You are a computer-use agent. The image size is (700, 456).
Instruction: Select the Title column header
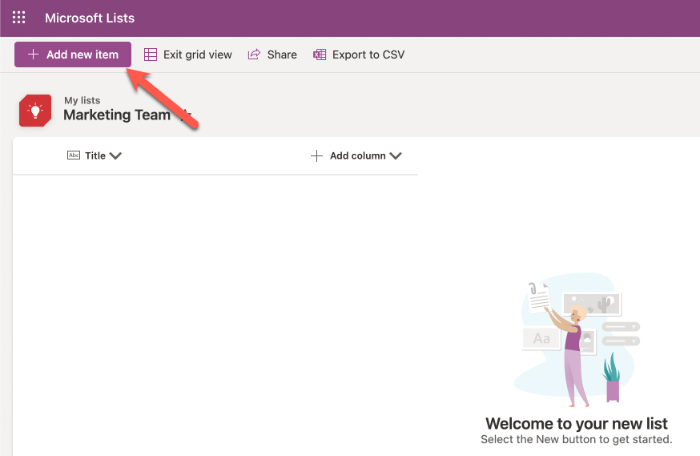click(x=95, y=155)
